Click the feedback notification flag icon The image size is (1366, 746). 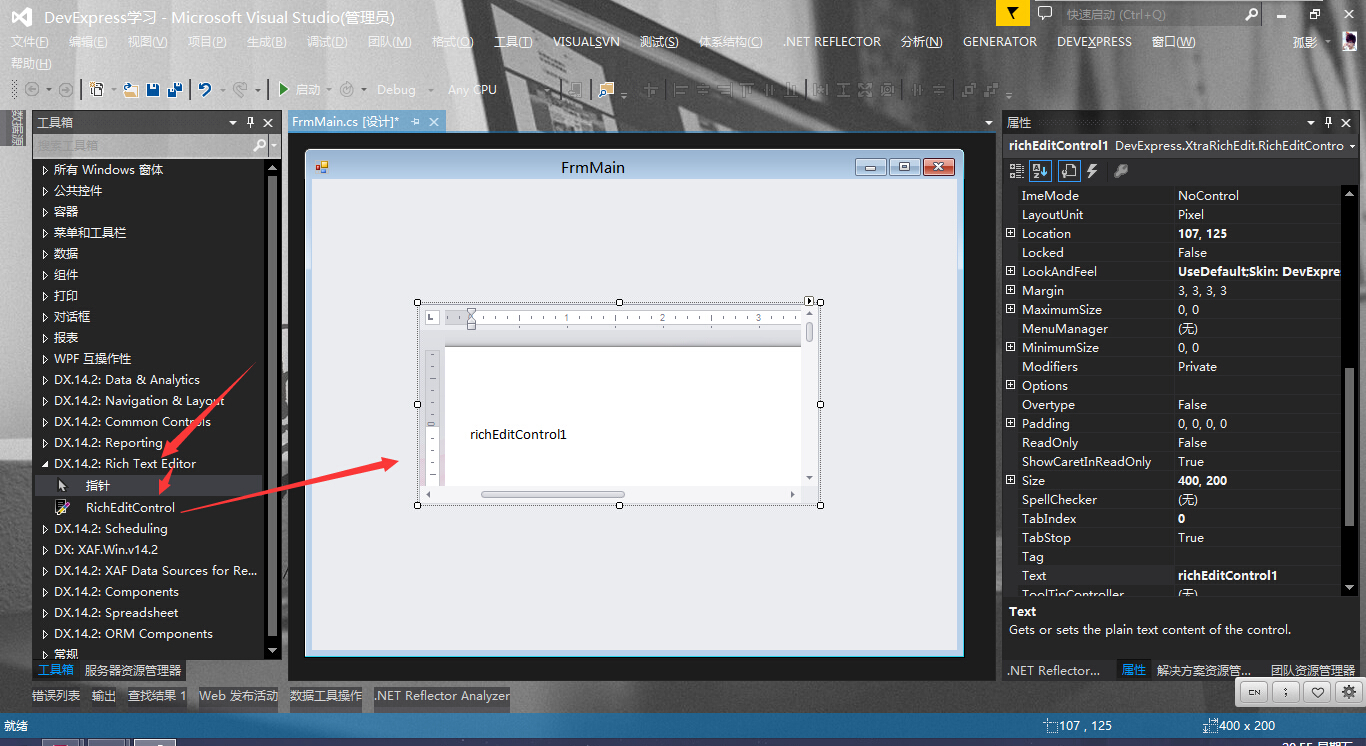click(x=1013, y=13)
